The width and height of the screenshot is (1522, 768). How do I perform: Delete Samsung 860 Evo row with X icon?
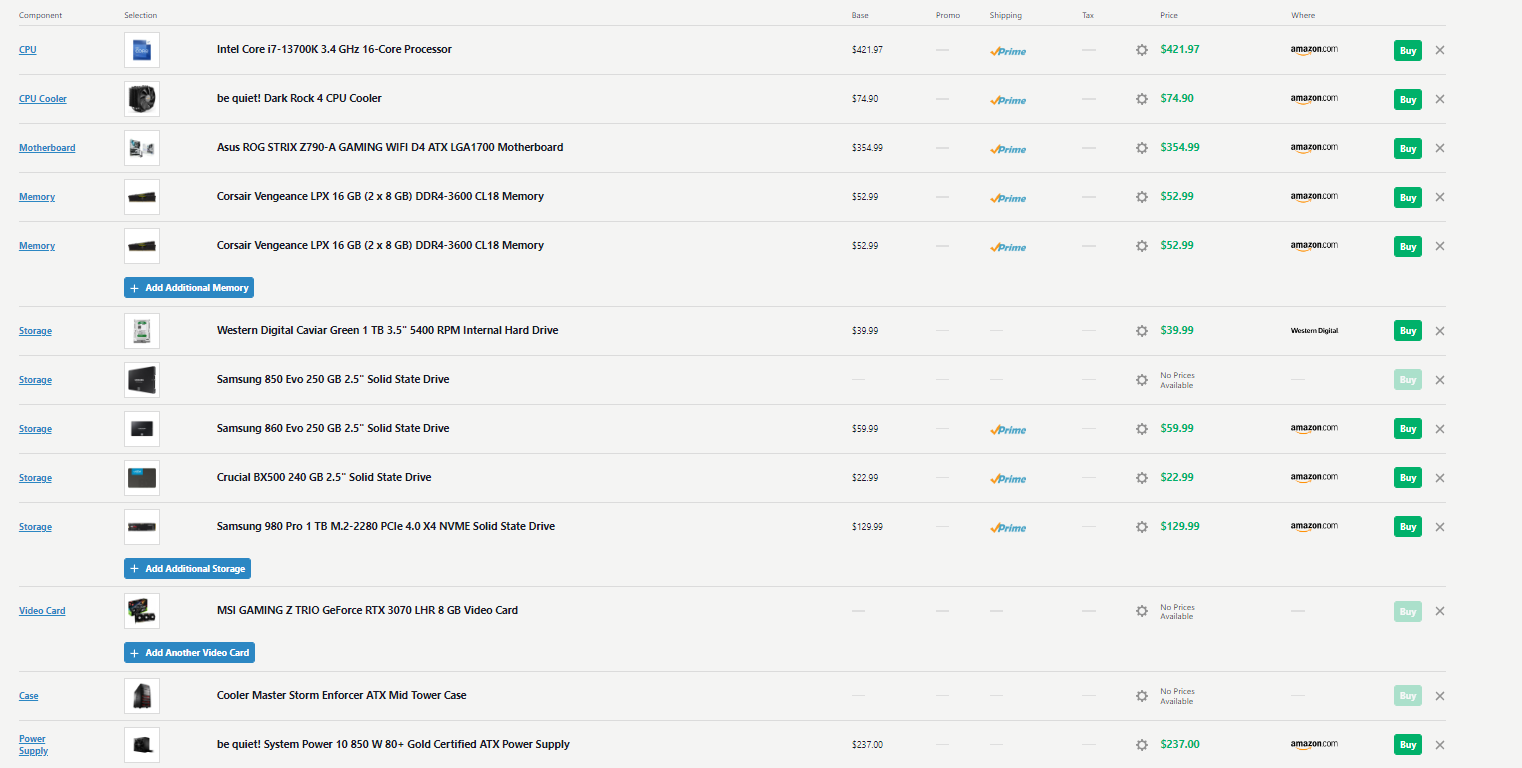click(x=1440, y=429)
